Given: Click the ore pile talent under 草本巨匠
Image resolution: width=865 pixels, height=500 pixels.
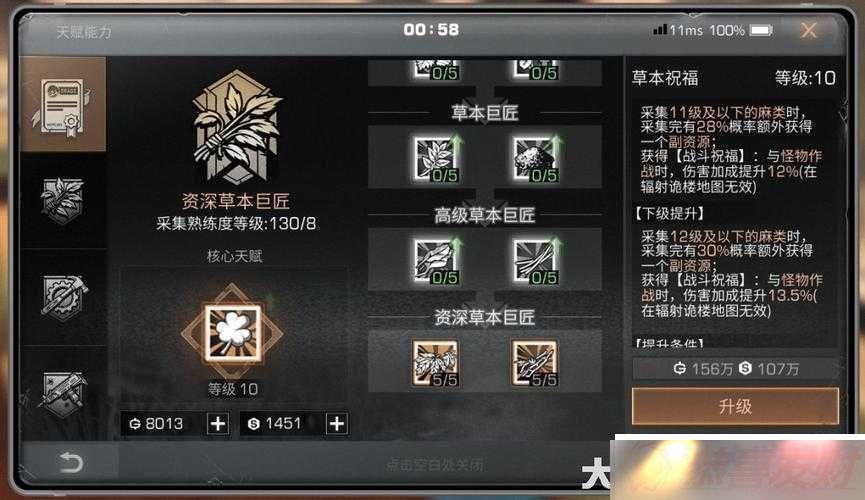Looking at the screenshot, I should pyautogui.click(x=535, y=159).
